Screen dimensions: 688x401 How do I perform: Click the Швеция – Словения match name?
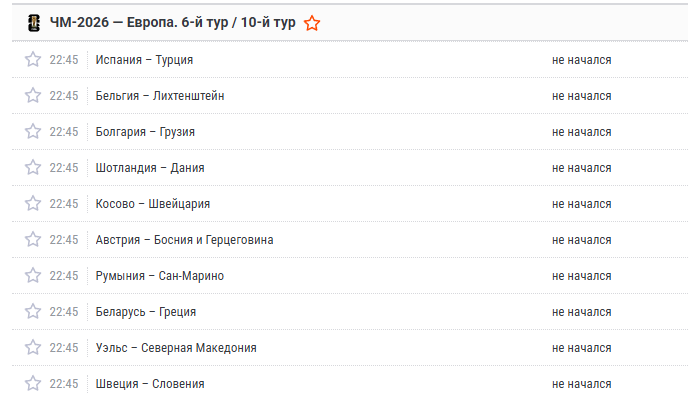click(x=150, y=384)
